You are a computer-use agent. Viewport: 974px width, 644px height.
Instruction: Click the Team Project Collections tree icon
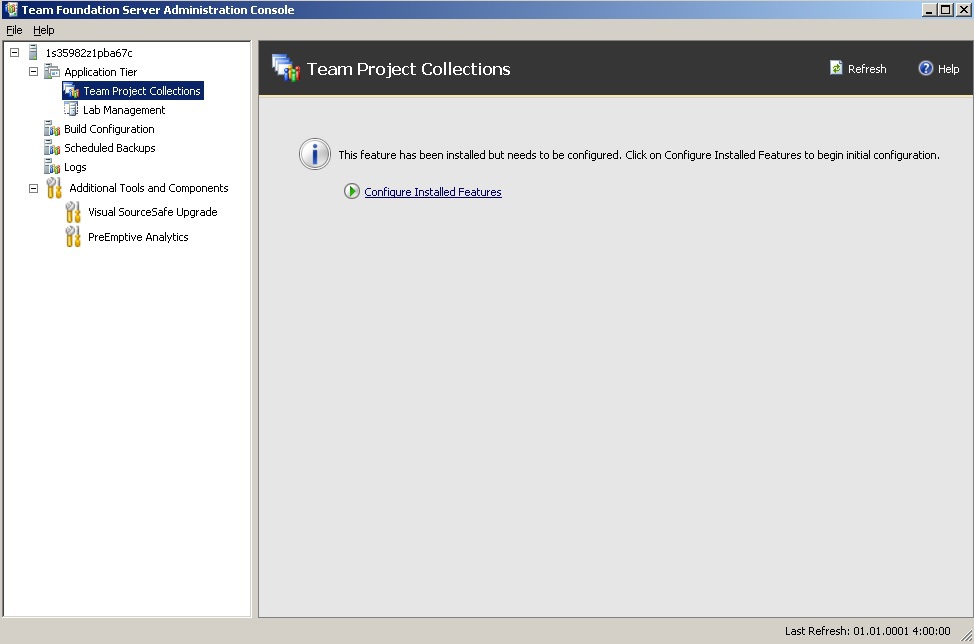[71, 91]
